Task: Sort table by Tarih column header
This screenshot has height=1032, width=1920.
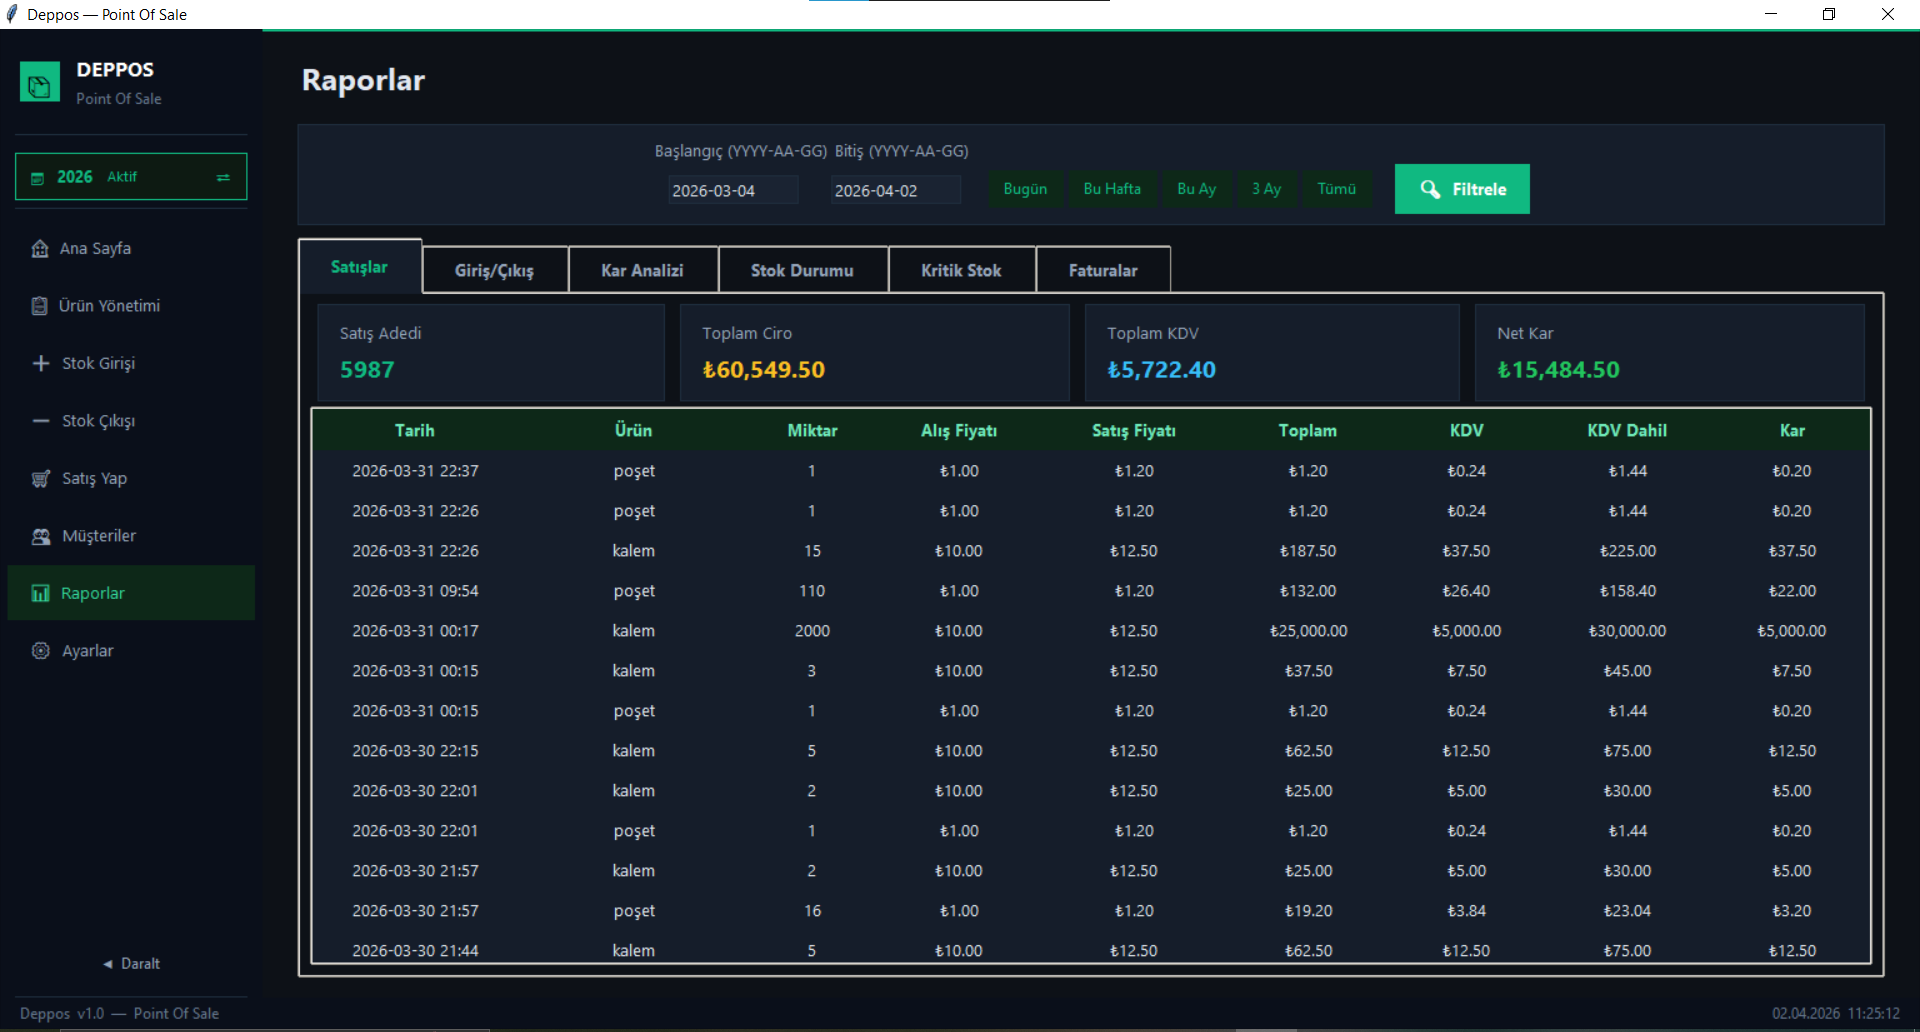Action: [x=414, y=431]
